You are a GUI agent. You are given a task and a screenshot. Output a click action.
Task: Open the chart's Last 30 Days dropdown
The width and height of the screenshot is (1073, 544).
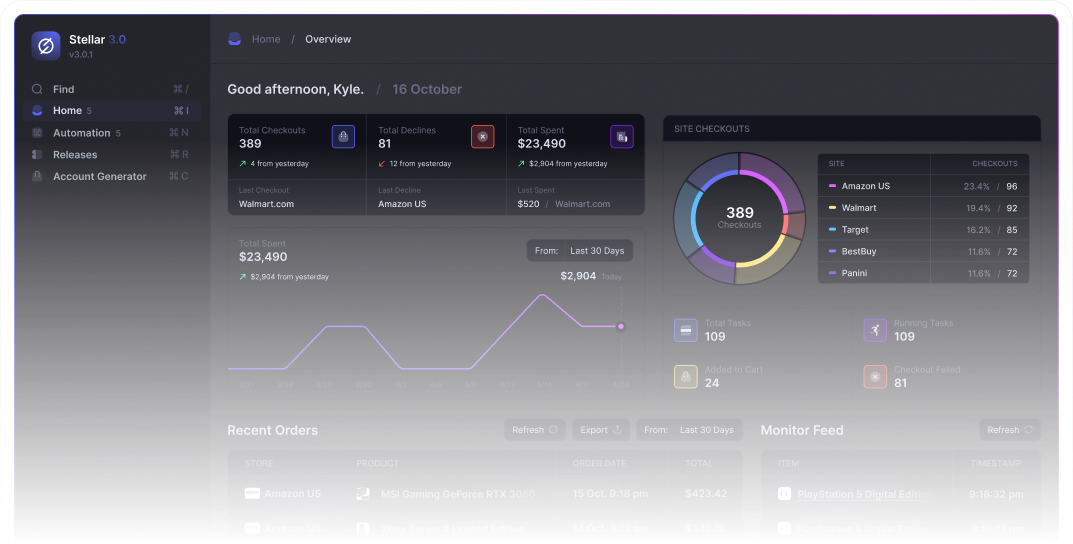pyautogui.click(x=580, y=251)
